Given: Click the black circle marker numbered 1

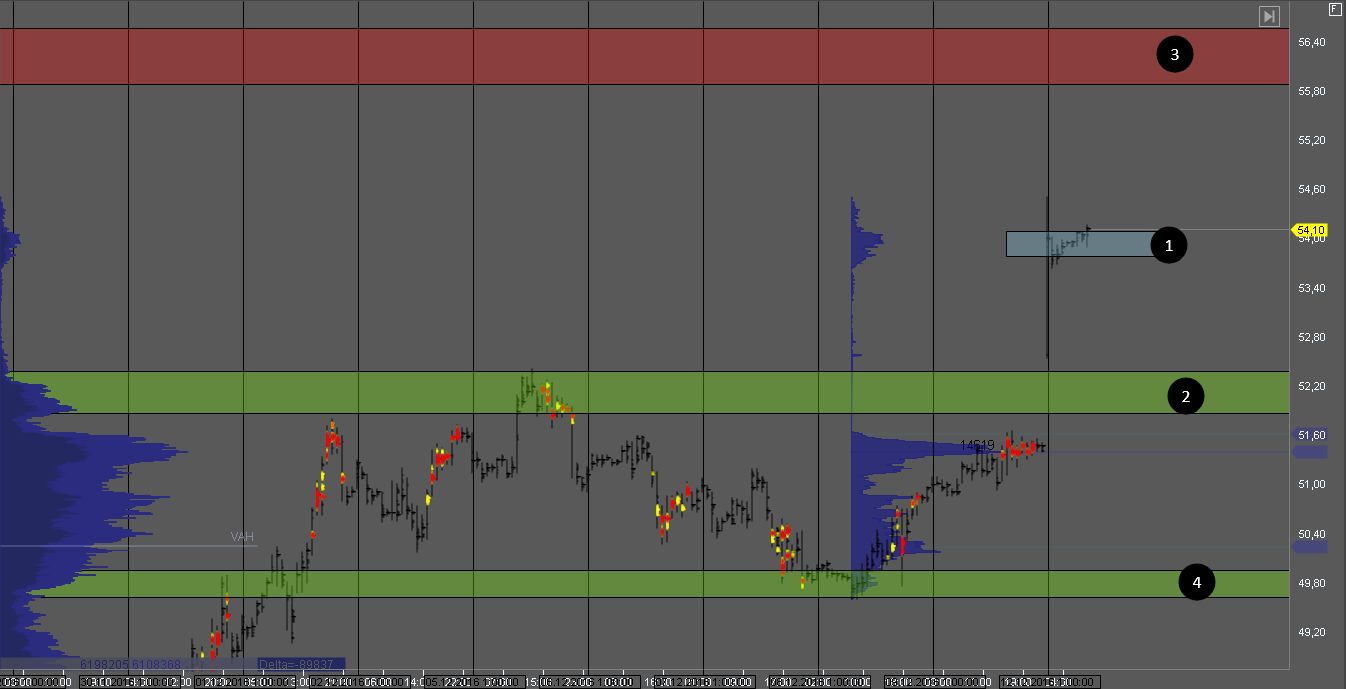Looking at the screenshot, I should (1168, 244).
